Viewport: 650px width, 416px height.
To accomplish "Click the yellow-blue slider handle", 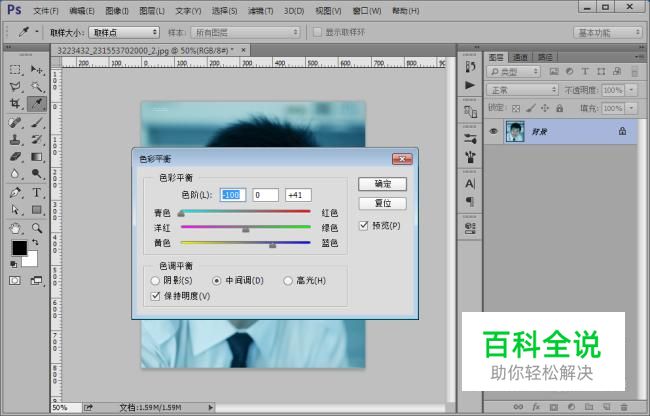I will click(272, 245).
